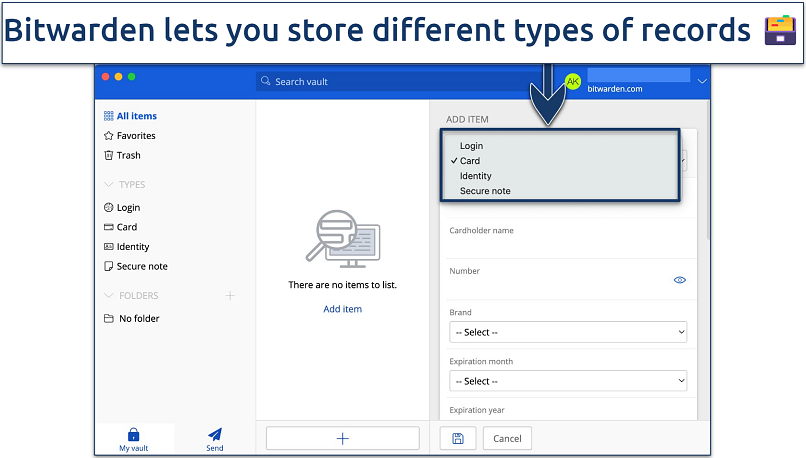The image size is (806, 458).
Task: Toggle card number visibility eye icon
Action: click(x=679, y=280)
